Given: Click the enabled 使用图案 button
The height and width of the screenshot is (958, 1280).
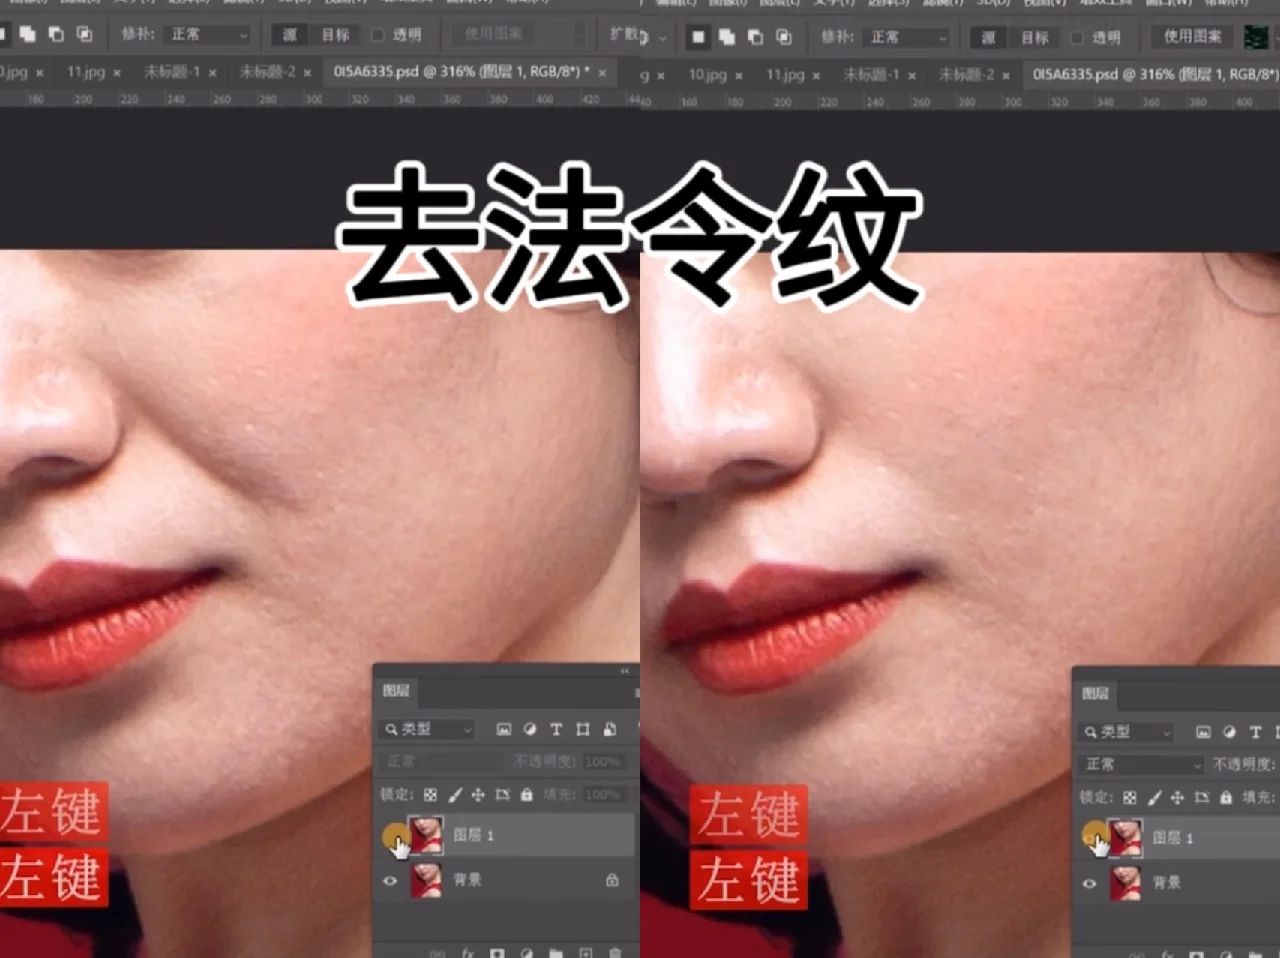Looking at the screenshot, I should coord(1191,37).
